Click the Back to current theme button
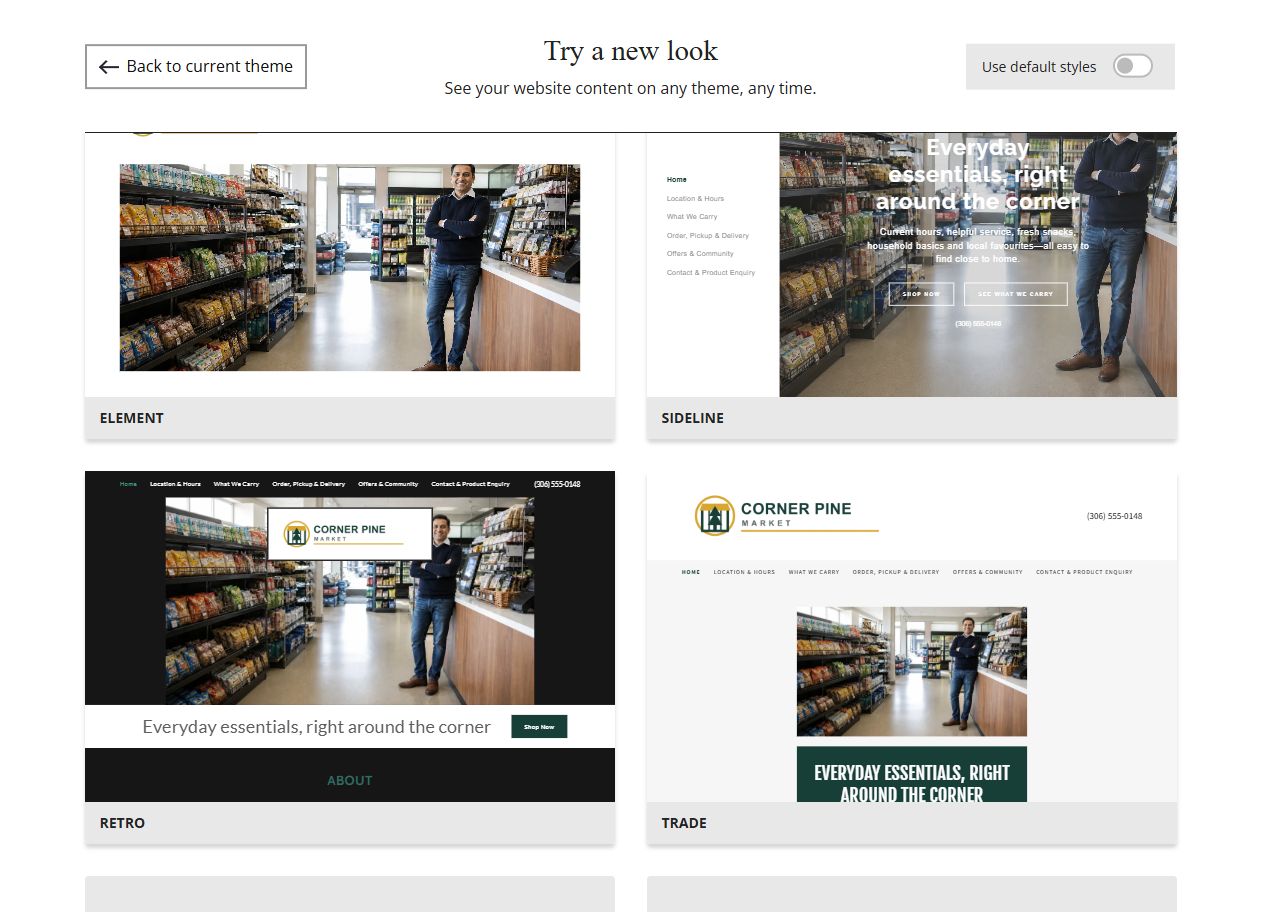This screenshot has width=1261, height=912. [x=196, y=67]
